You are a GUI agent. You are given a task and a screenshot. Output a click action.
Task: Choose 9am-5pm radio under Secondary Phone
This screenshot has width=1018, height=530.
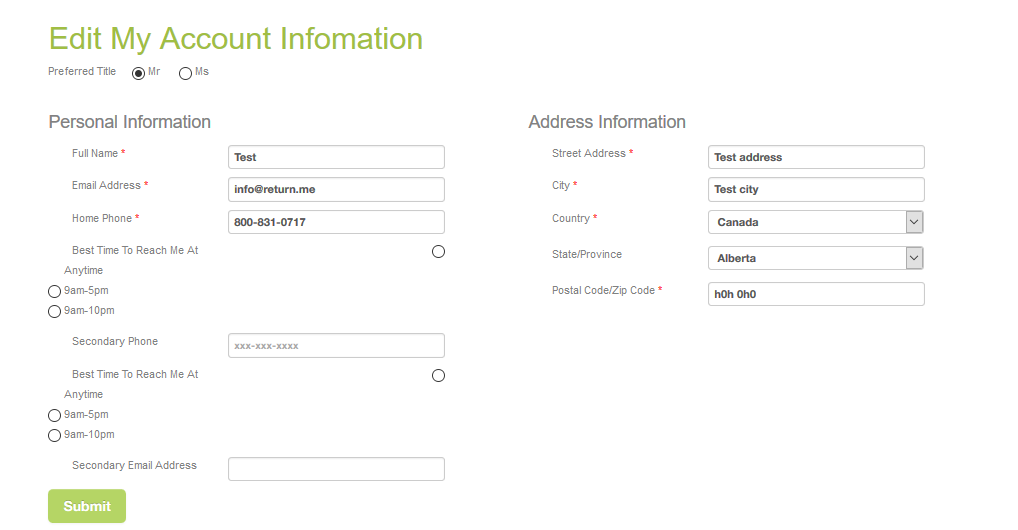(55, 415)
